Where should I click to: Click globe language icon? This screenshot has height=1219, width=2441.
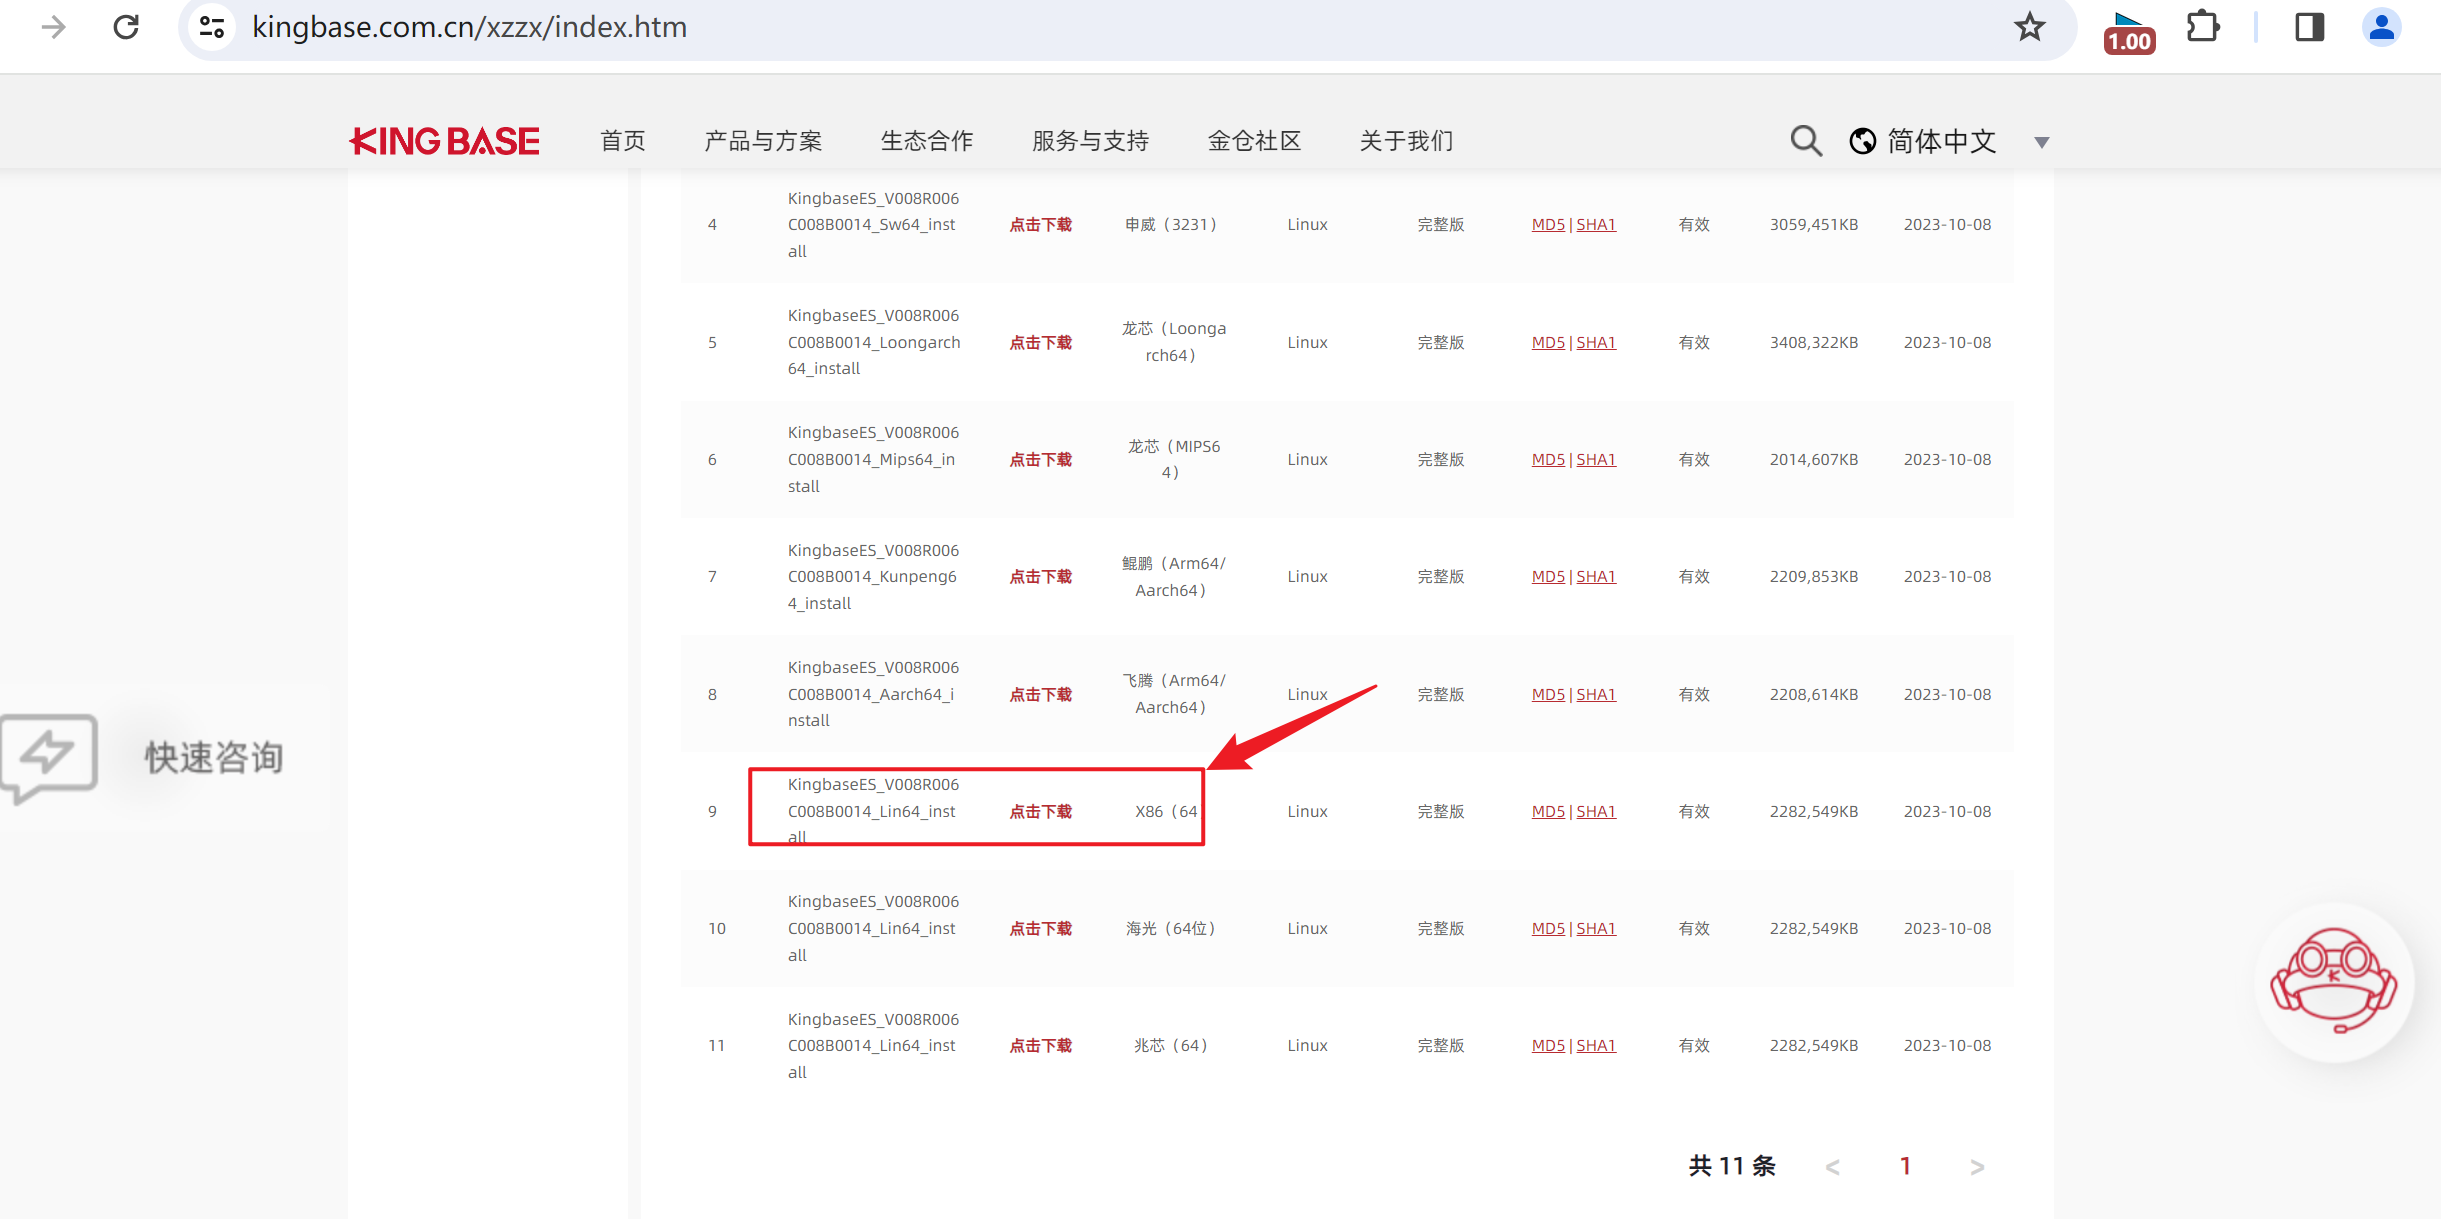1863,141
